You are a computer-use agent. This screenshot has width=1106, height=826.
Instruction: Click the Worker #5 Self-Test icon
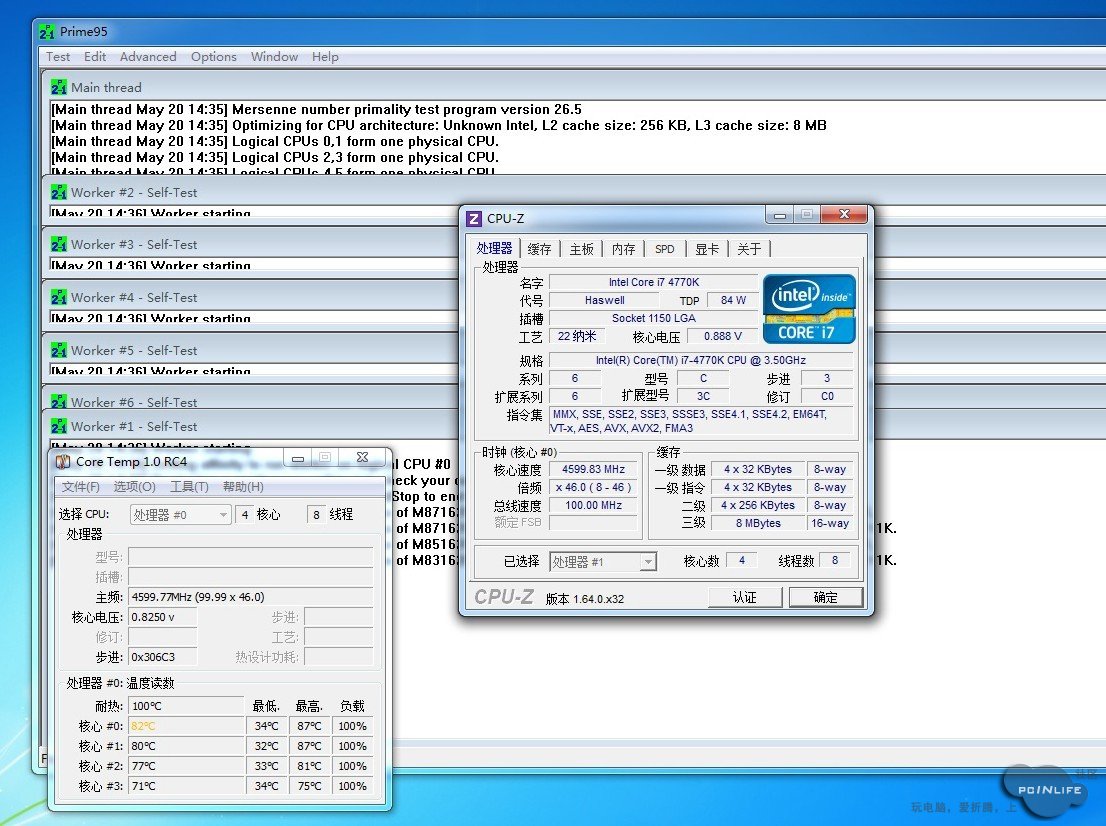point(59,351)
